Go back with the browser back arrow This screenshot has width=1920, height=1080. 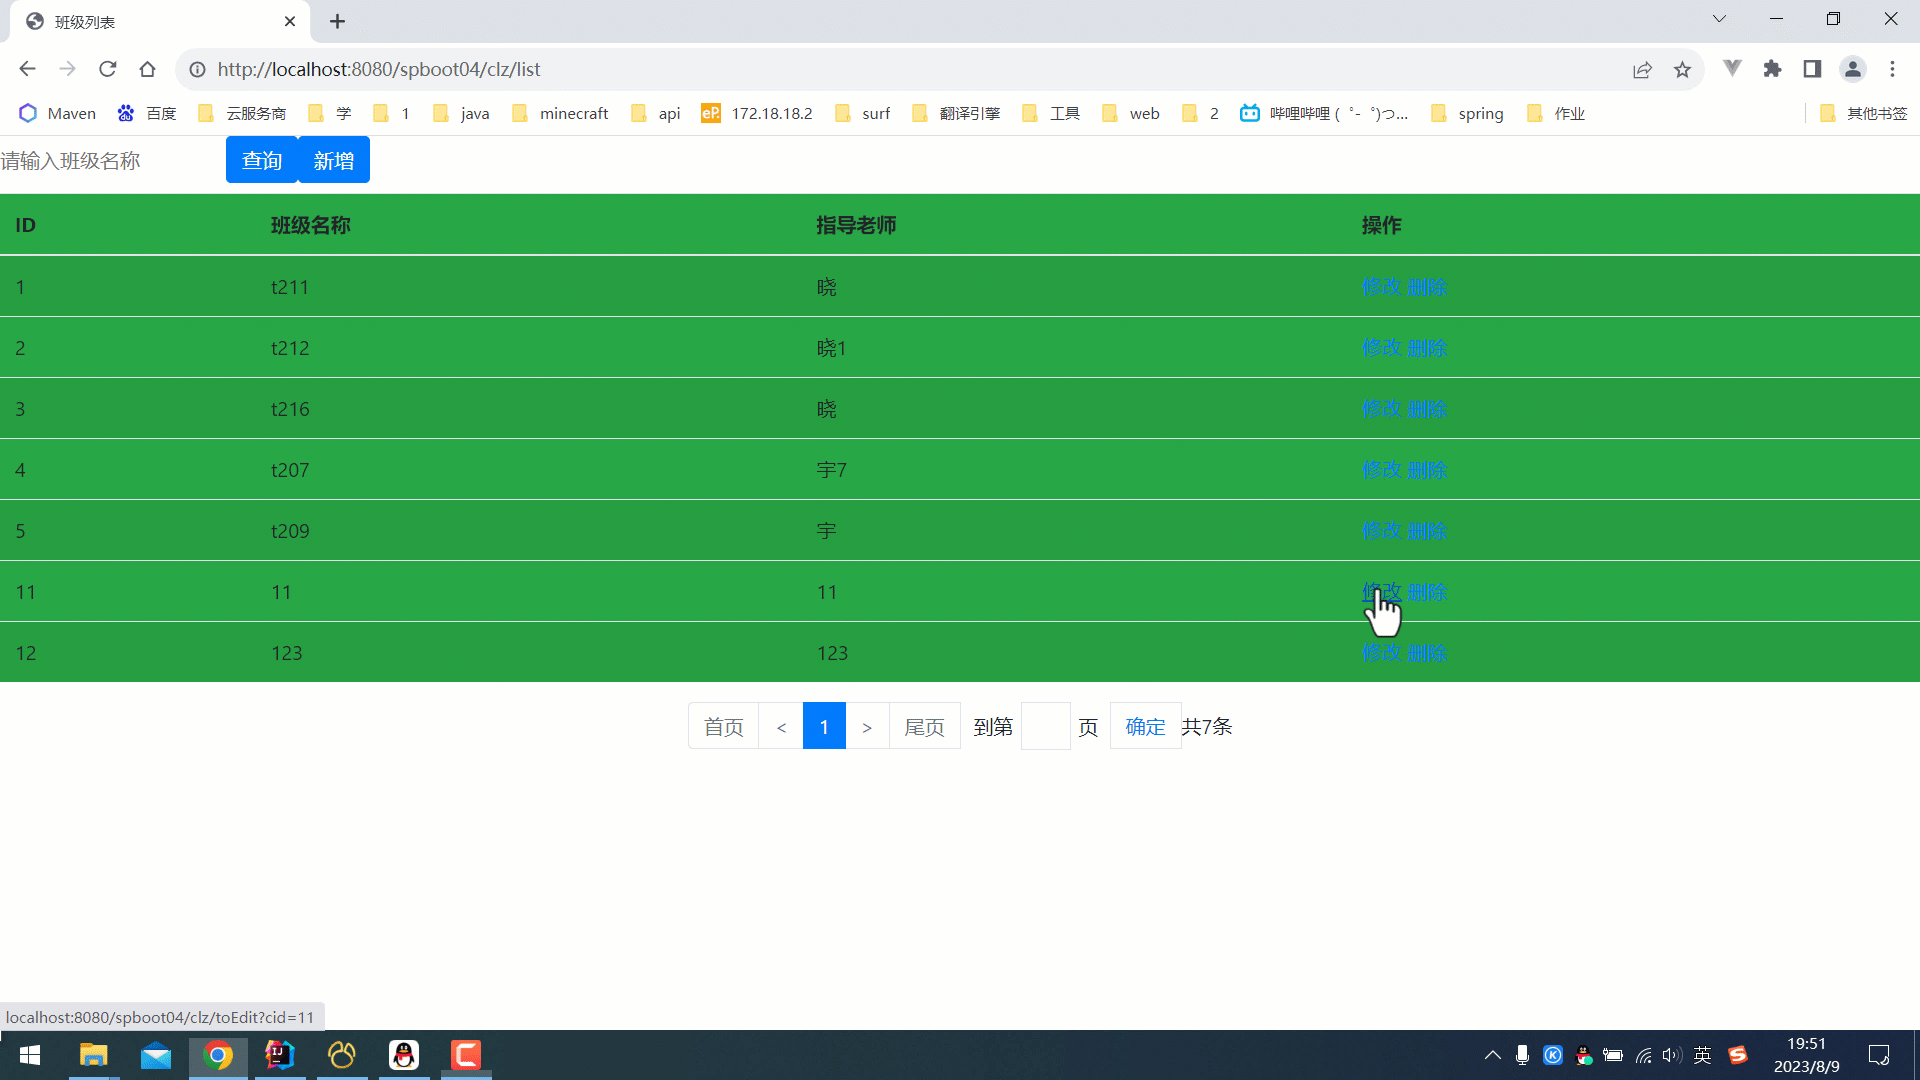coord(27,69)
